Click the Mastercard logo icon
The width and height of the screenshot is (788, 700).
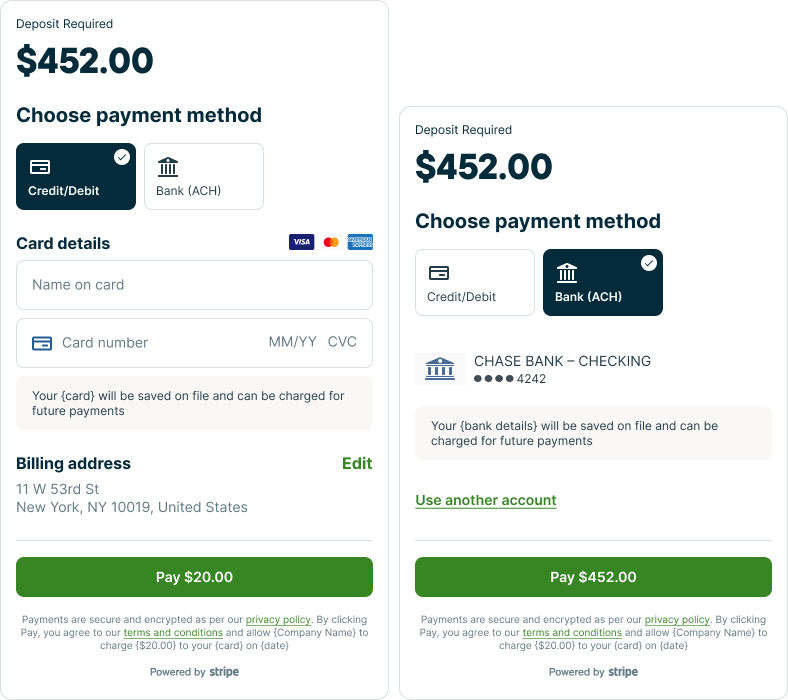(x=331, y=242)
